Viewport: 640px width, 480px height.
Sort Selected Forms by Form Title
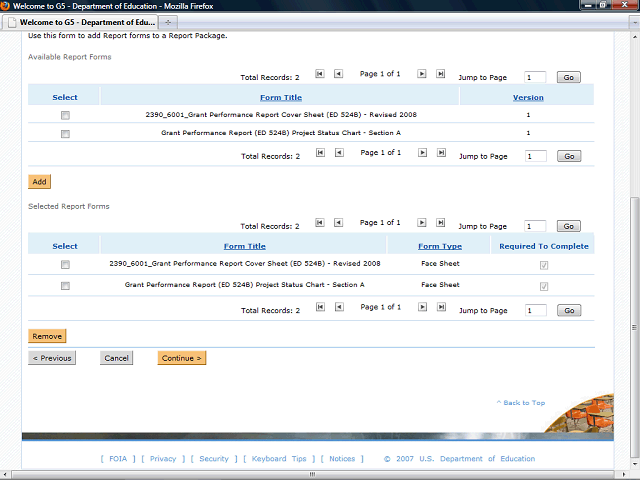(x=244, y=246)
